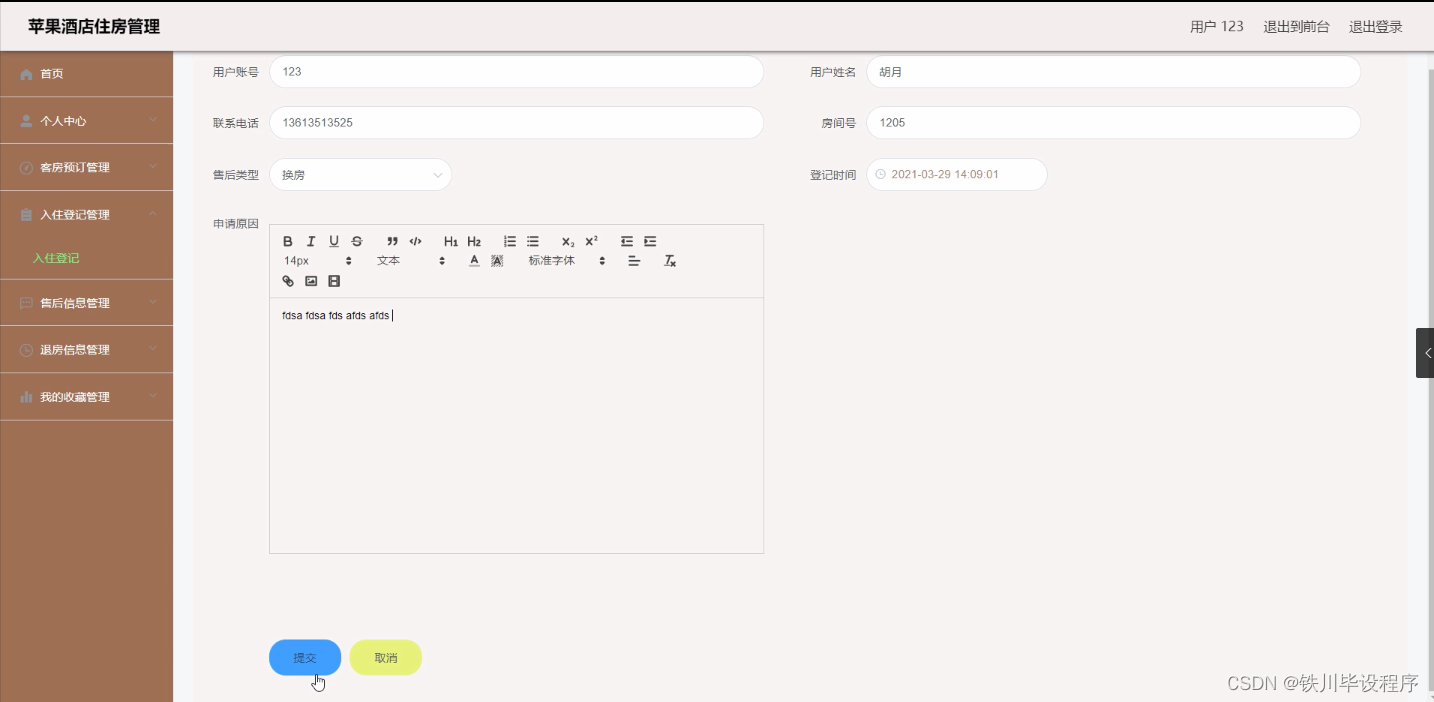Apply superscript formatting

coord(592,241)
